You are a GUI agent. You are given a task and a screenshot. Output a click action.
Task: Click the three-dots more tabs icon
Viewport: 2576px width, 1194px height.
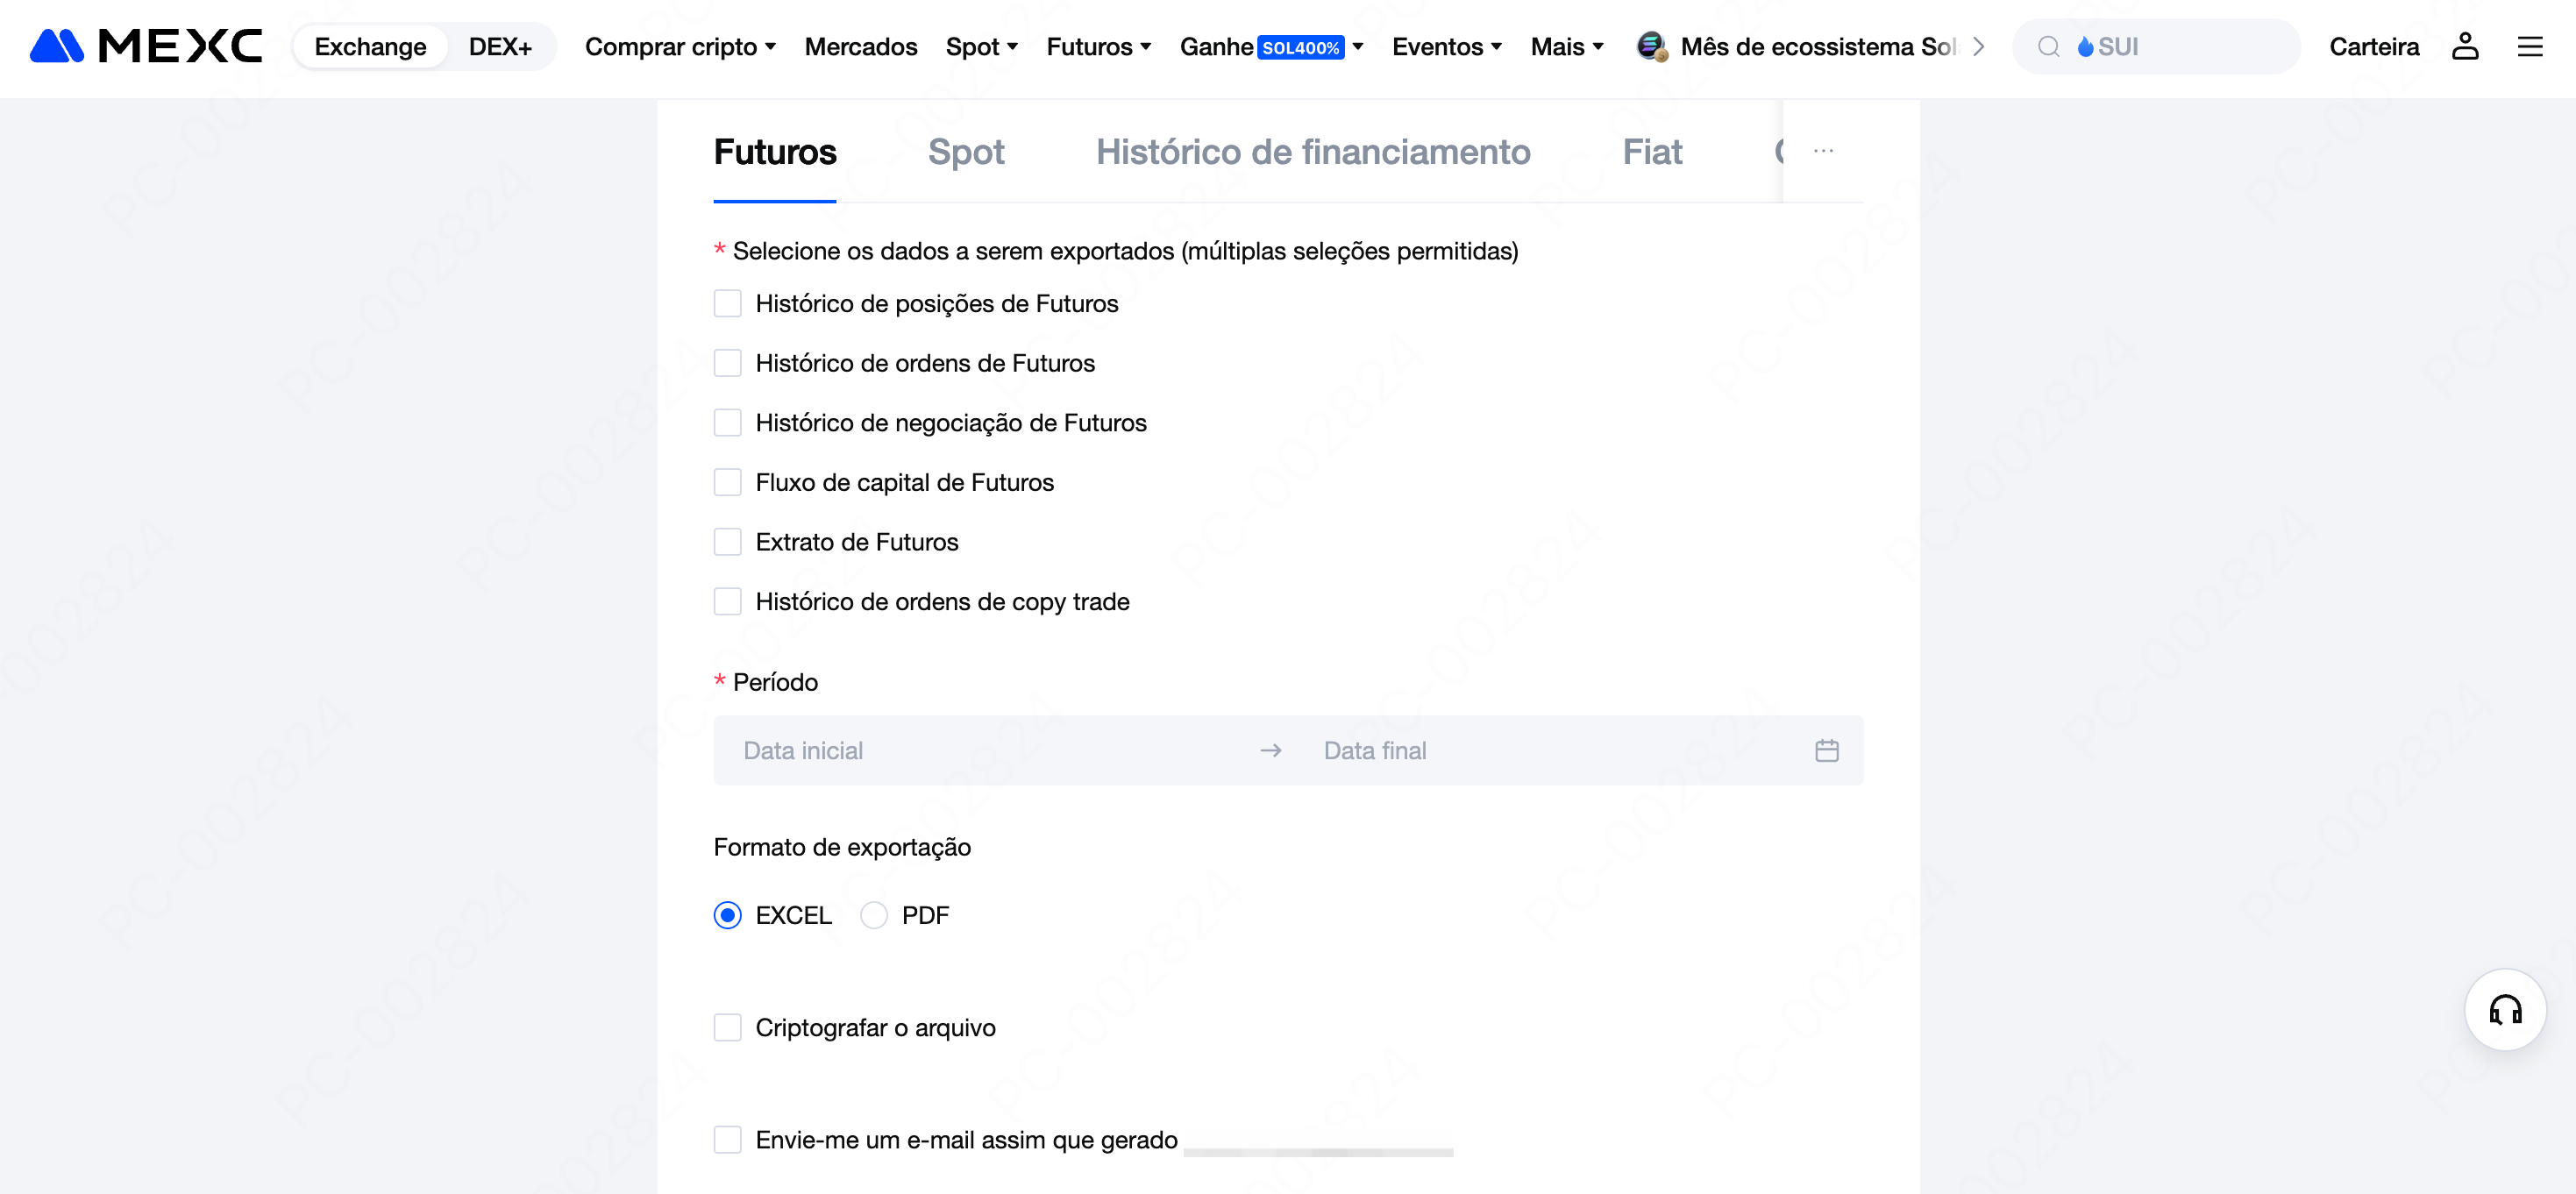click(1823, 151)
